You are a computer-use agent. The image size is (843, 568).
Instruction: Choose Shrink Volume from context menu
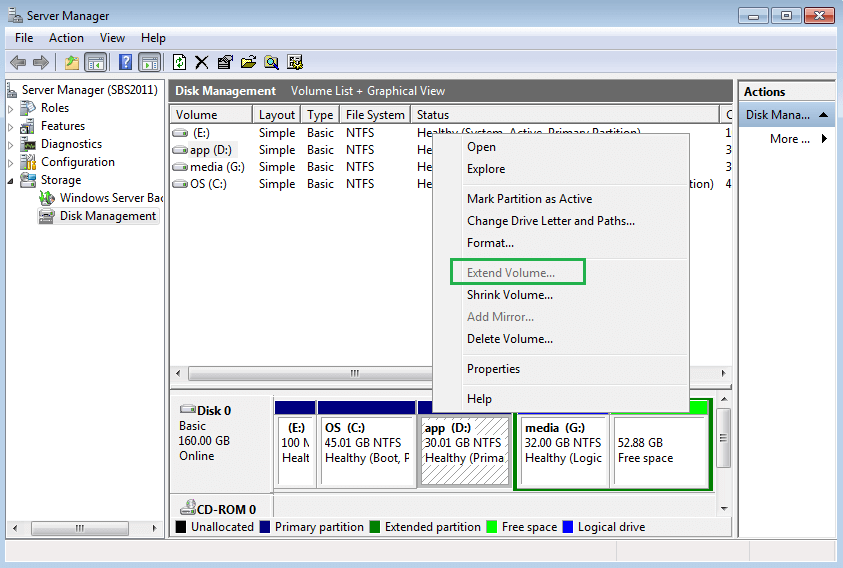coord(509,295)
